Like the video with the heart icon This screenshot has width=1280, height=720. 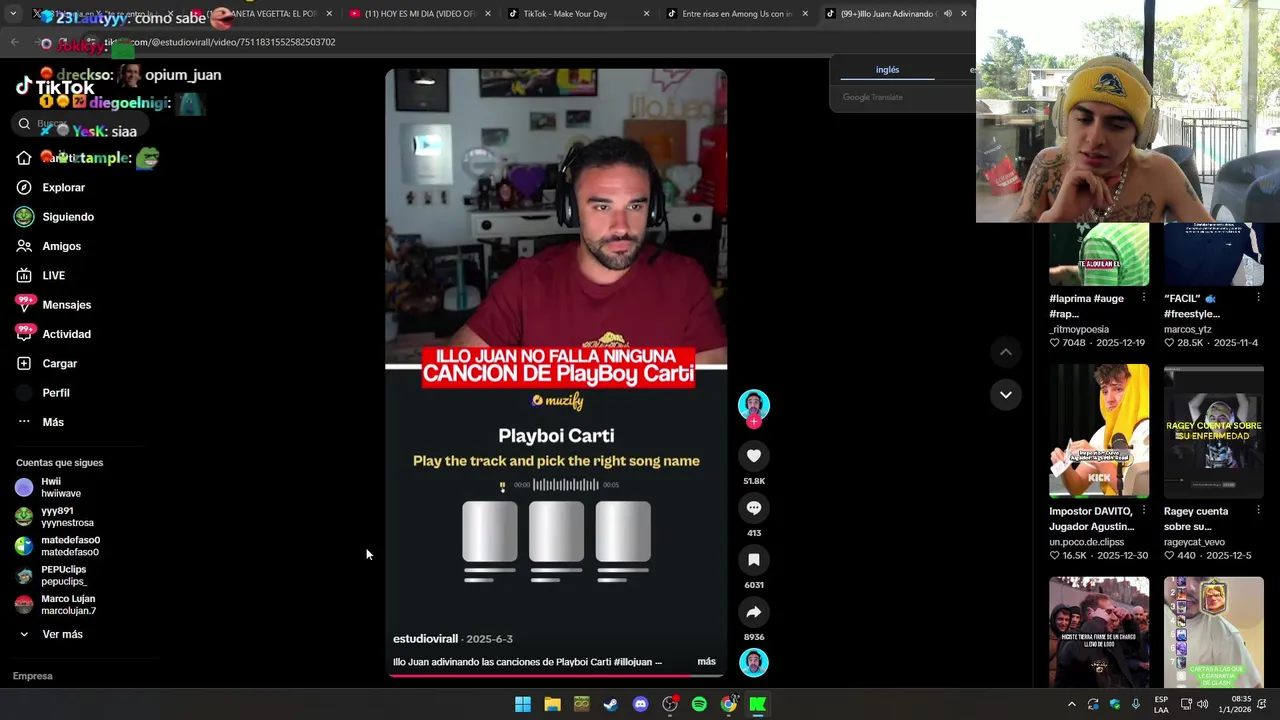754,456
